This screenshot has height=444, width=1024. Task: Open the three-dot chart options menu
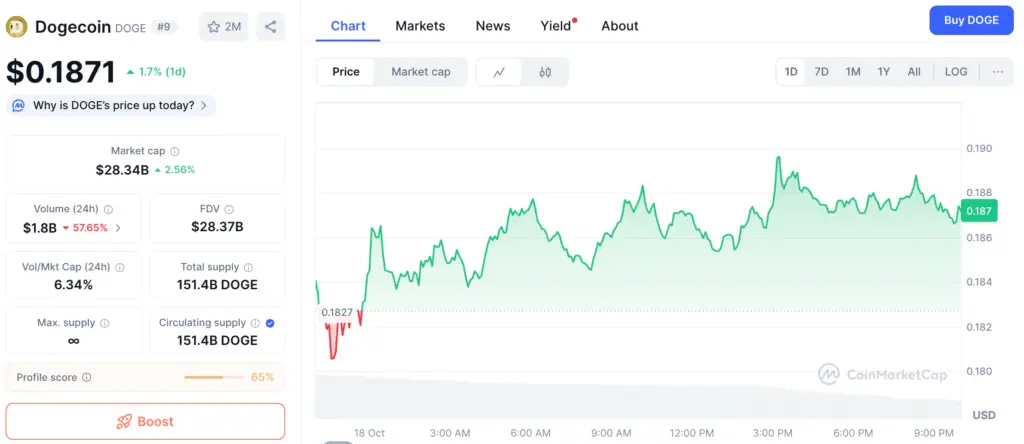997,72
